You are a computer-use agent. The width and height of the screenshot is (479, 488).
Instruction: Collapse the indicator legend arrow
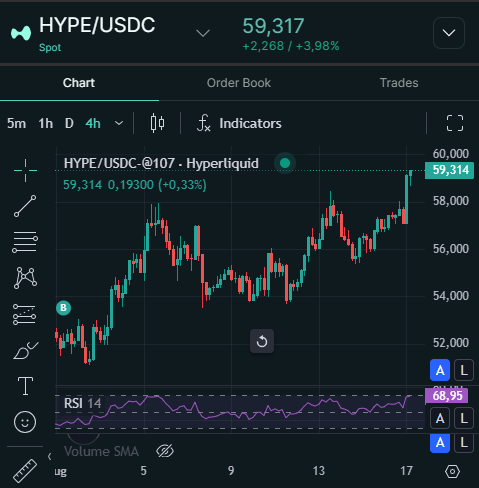point(49,456)
